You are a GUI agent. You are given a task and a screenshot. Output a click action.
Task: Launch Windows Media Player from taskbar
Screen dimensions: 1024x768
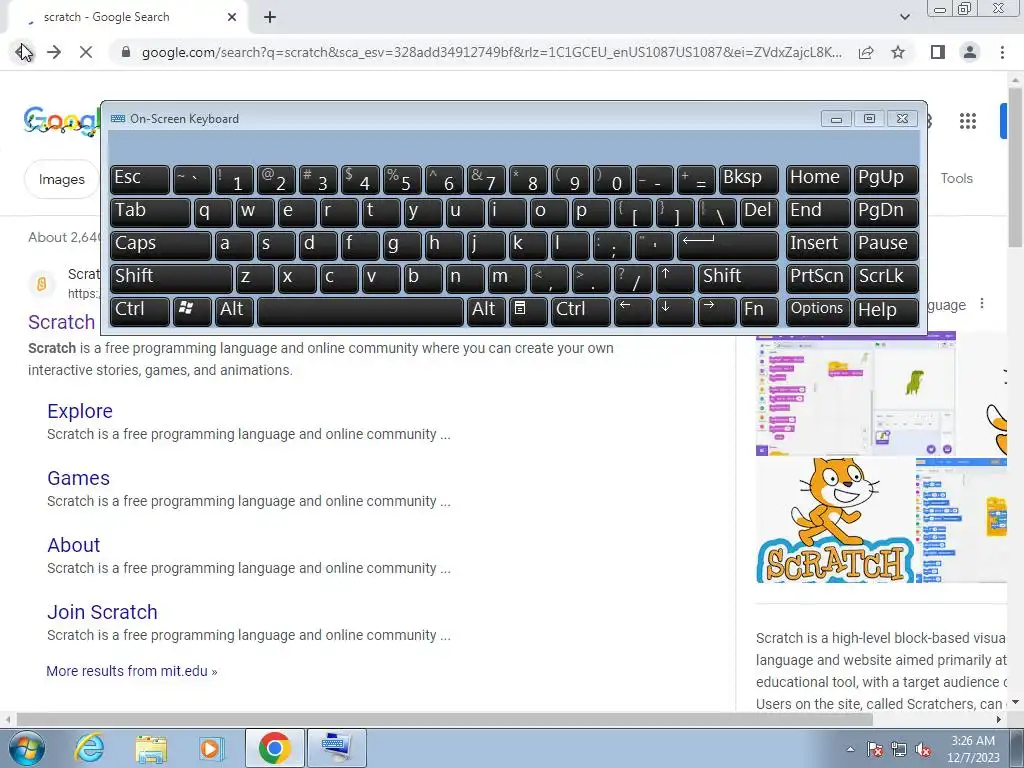(x=212, y=748)
